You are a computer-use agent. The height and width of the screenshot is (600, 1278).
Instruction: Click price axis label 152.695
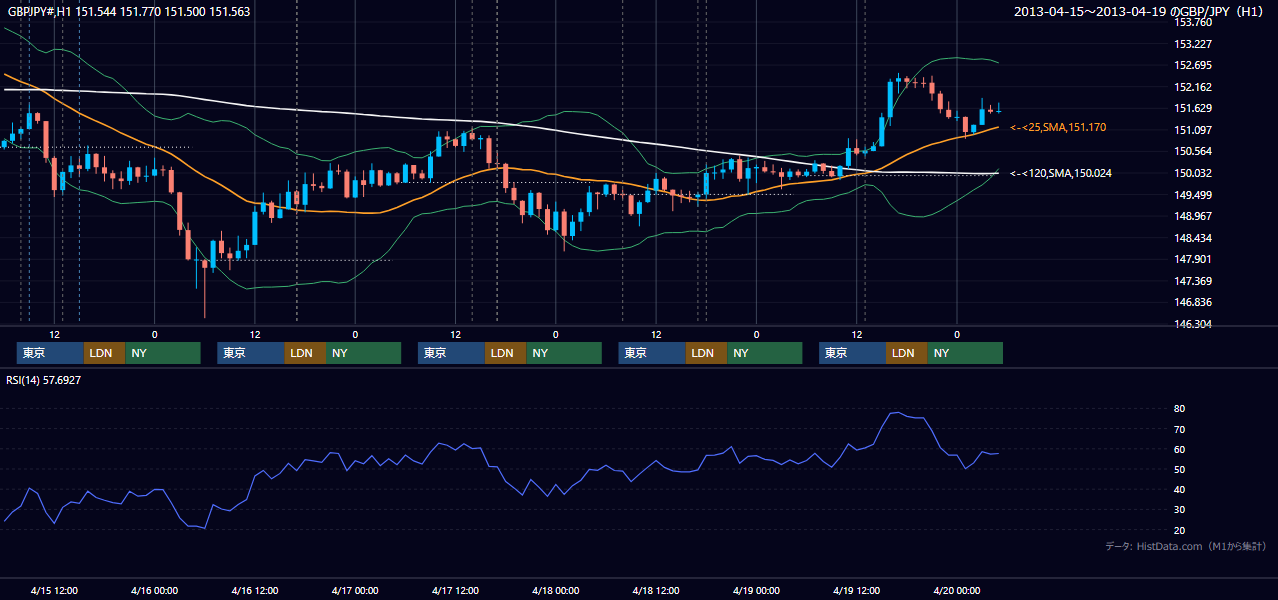click(1194, 65)
